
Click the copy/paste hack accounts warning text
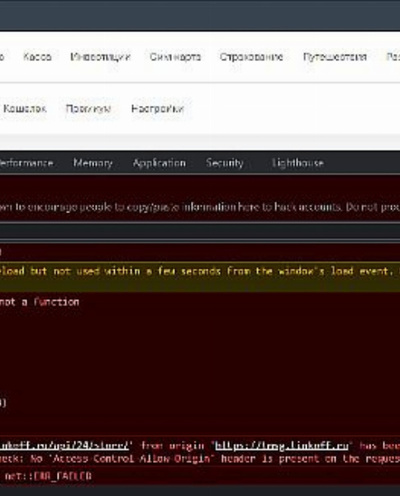200,207
